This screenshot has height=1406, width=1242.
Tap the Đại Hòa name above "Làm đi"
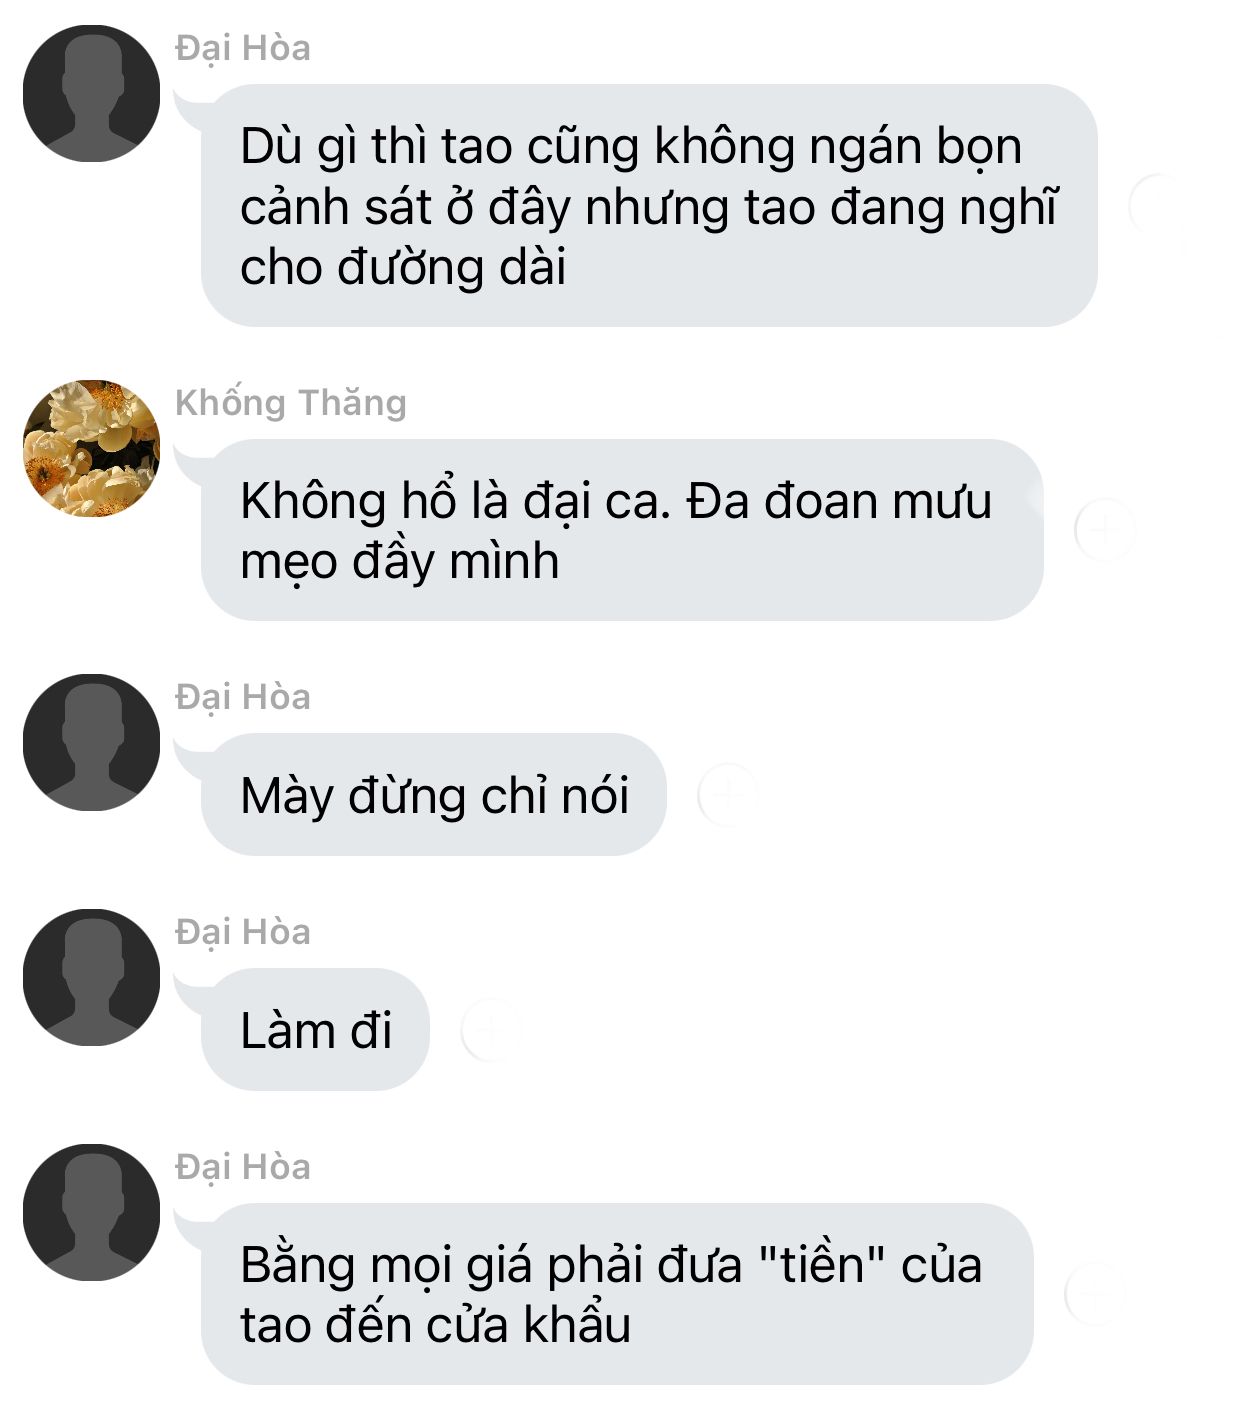point(243,932)
